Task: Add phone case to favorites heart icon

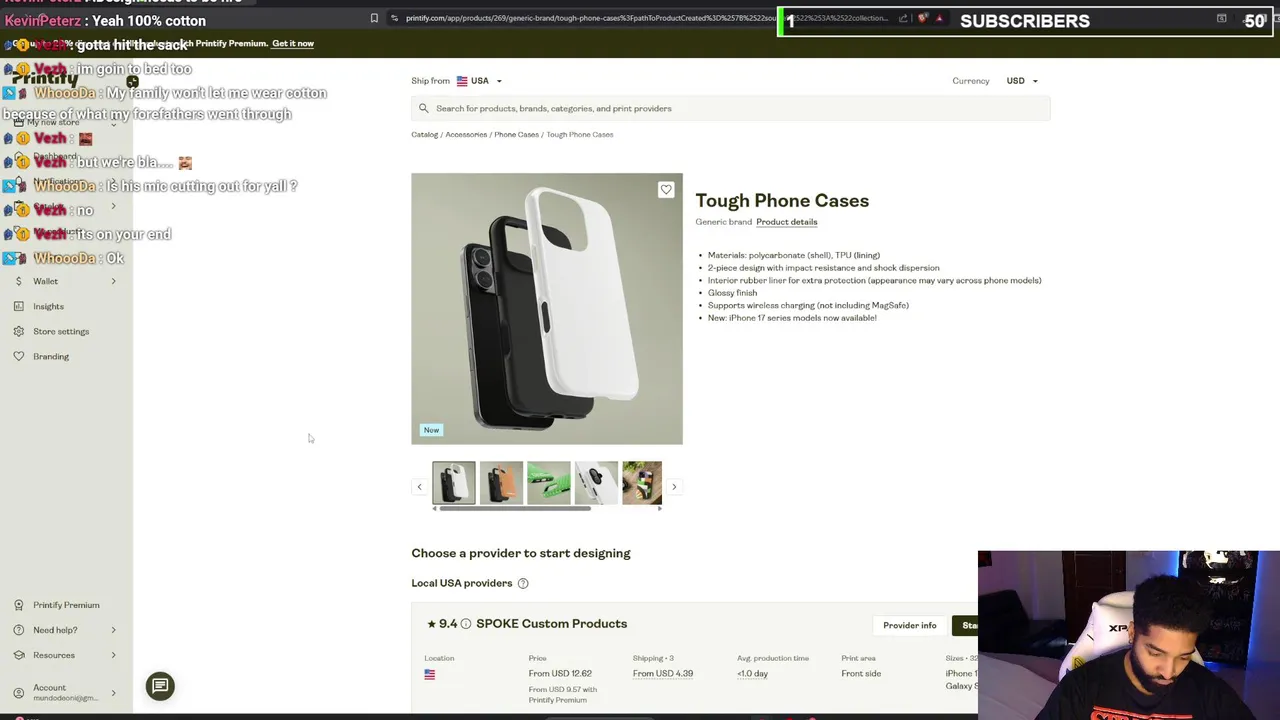Action: click(x=666, y=189)
